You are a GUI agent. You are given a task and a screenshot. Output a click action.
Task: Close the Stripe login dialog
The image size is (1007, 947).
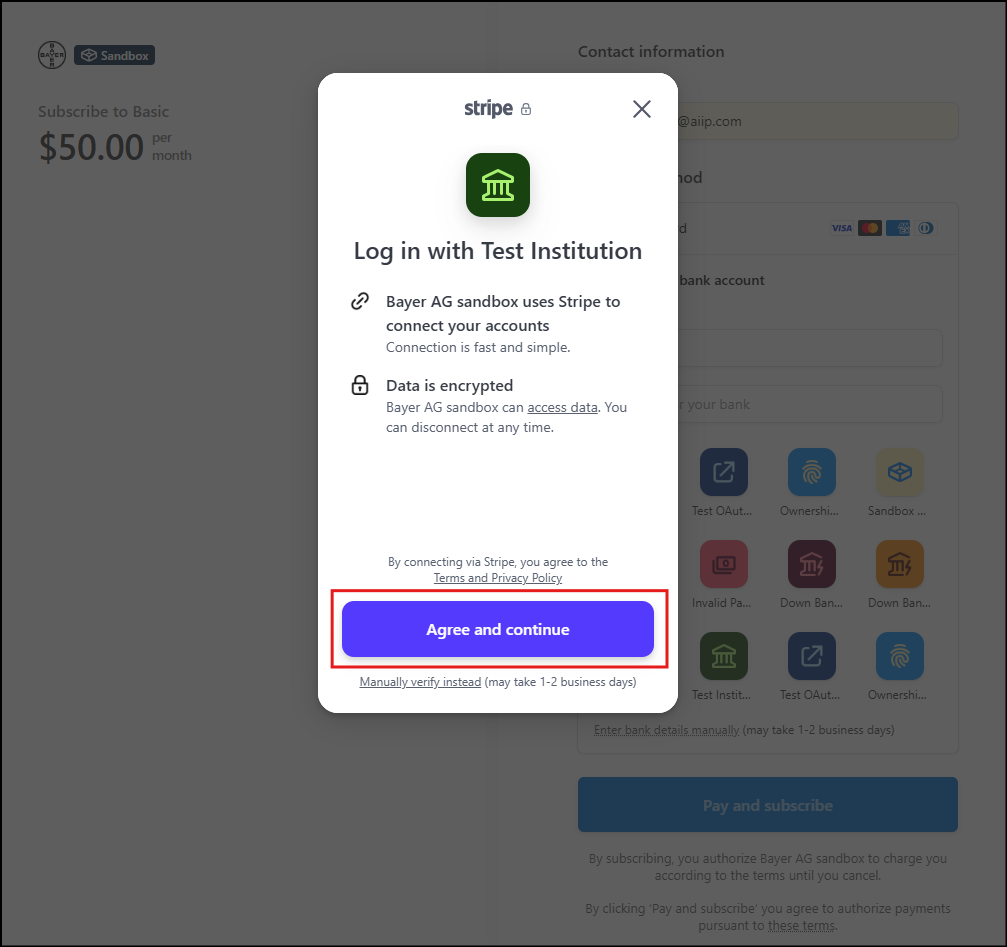(x=642, y=109)
